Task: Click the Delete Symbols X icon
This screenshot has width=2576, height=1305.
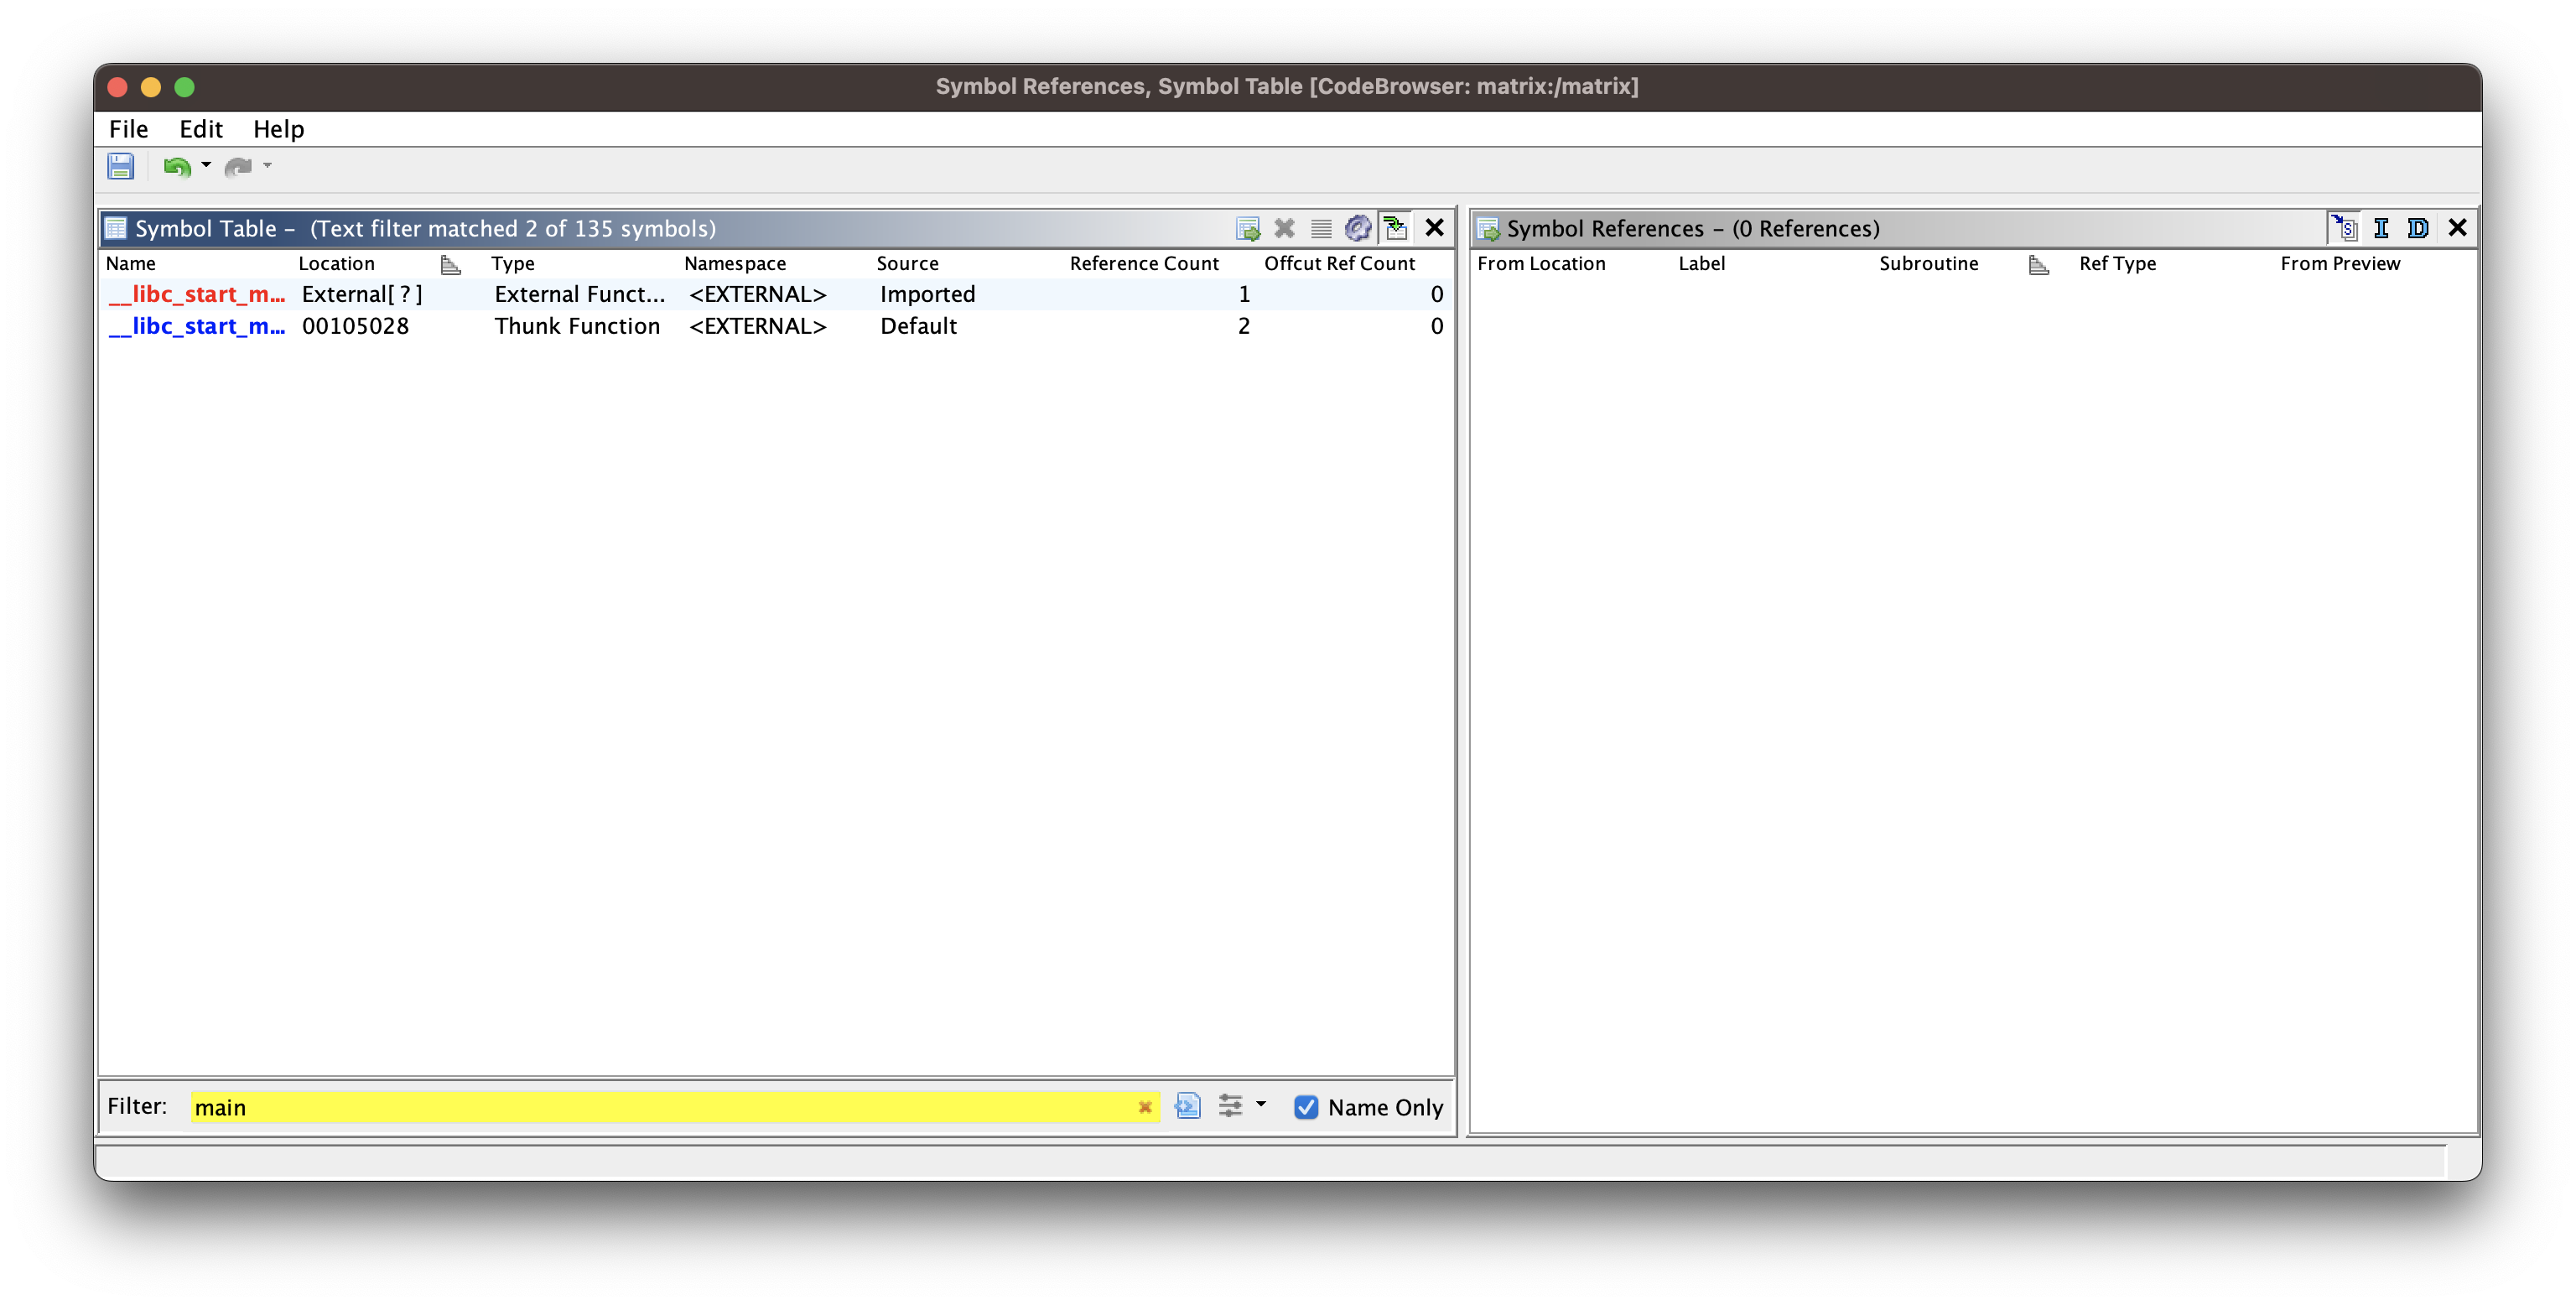Action: 1284,229
